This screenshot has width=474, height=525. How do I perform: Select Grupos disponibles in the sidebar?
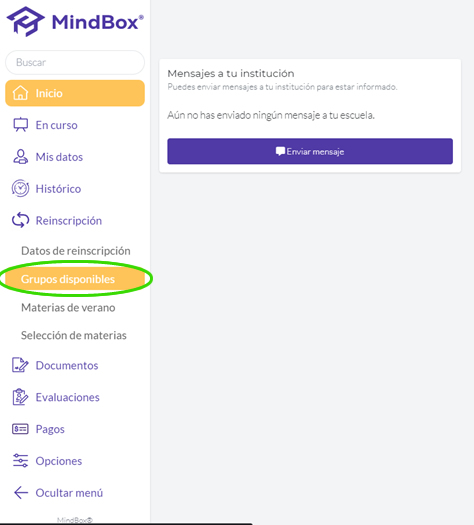click(x=75, y=279)
